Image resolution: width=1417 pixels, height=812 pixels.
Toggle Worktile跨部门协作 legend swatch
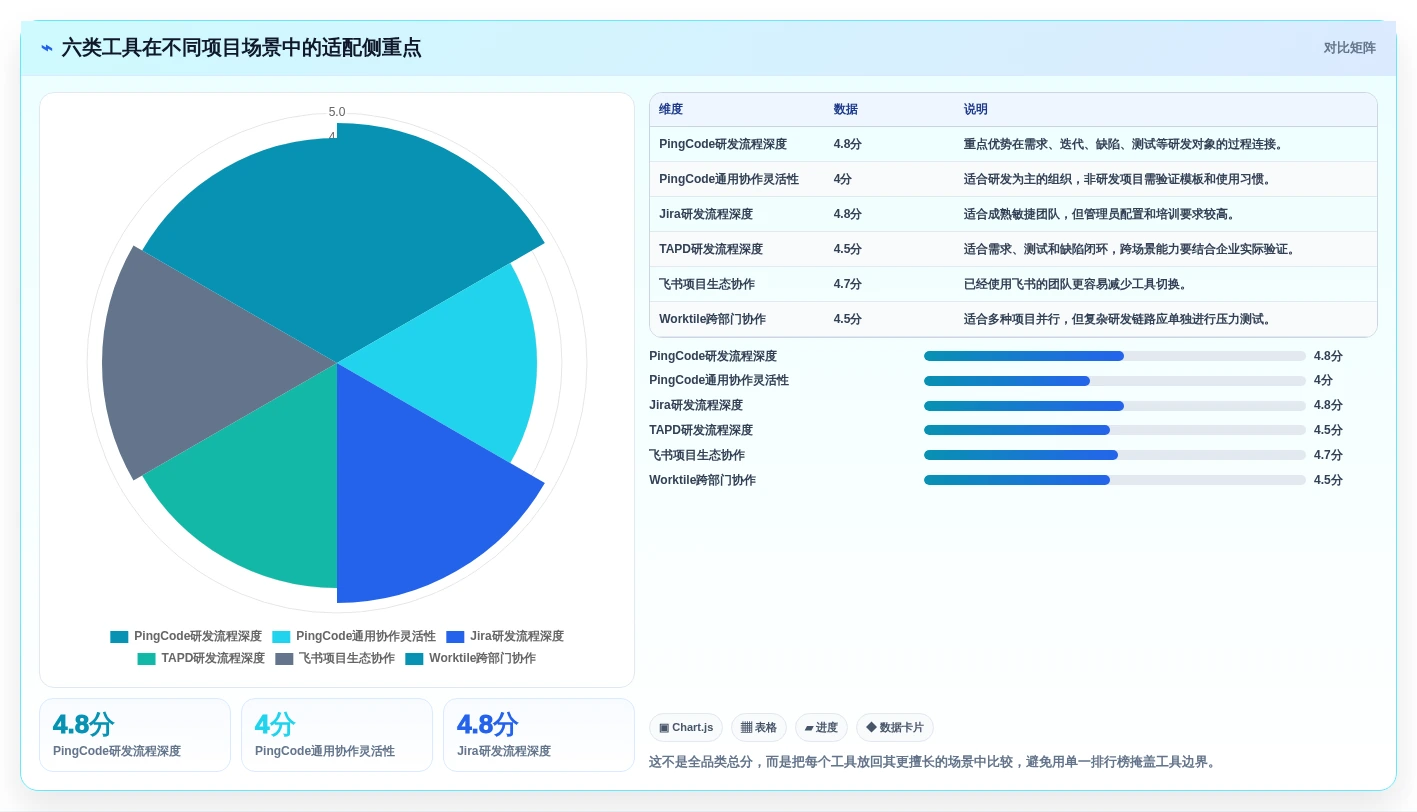coord(414,659)
